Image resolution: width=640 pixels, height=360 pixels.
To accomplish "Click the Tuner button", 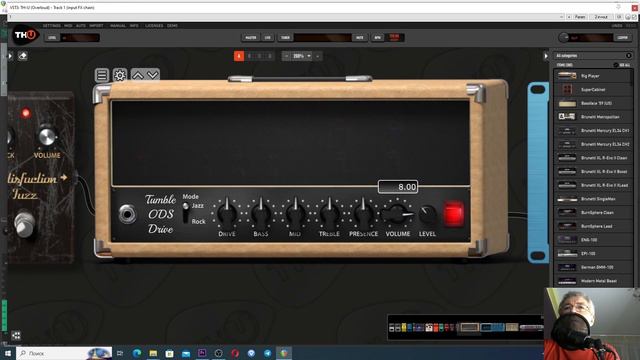I will tap(285, 38).
